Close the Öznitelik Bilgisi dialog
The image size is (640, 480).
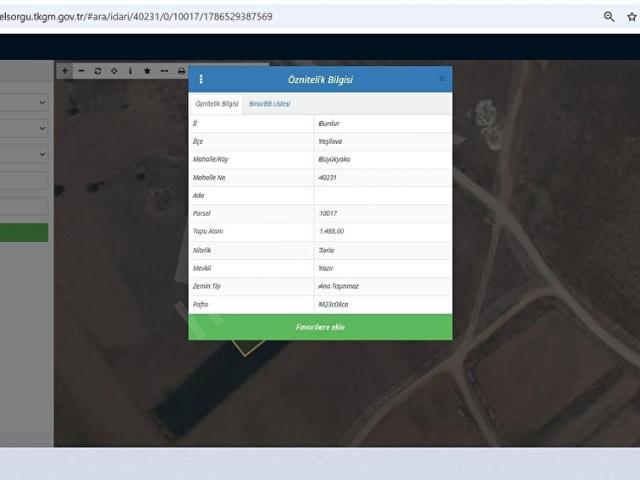(x=442, y=79)
